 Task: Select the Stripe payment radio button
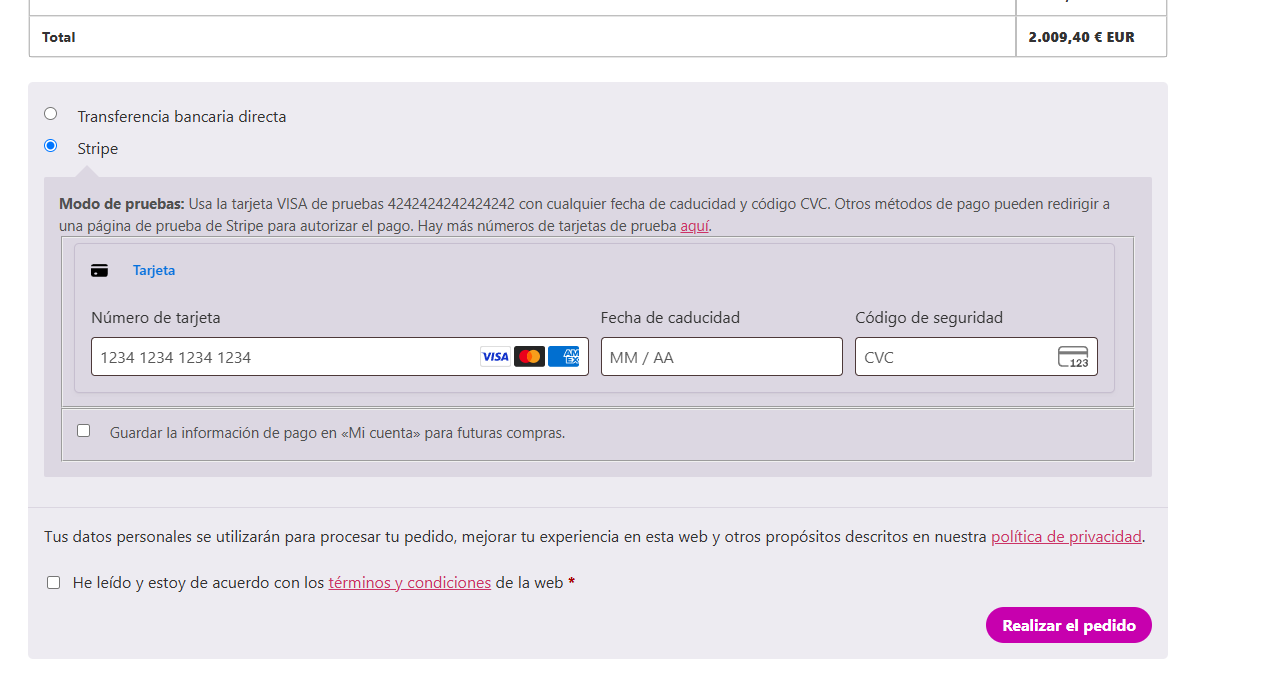[x=51, y=146]
